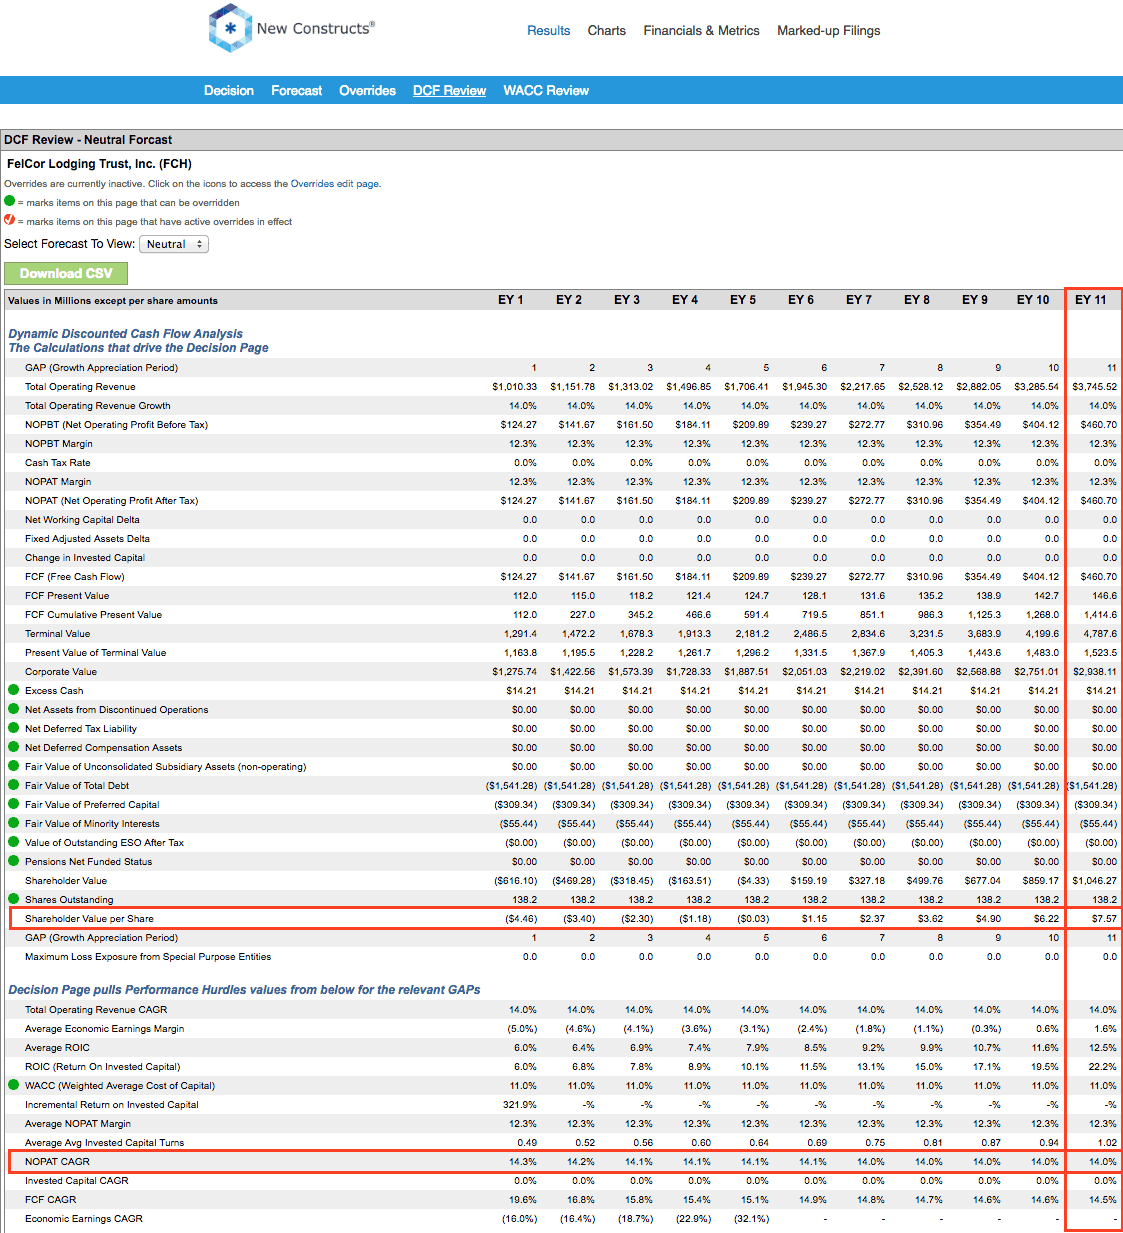Switch to the Decision tab
Screen dimensions: 1123x1233
(229, 90)
